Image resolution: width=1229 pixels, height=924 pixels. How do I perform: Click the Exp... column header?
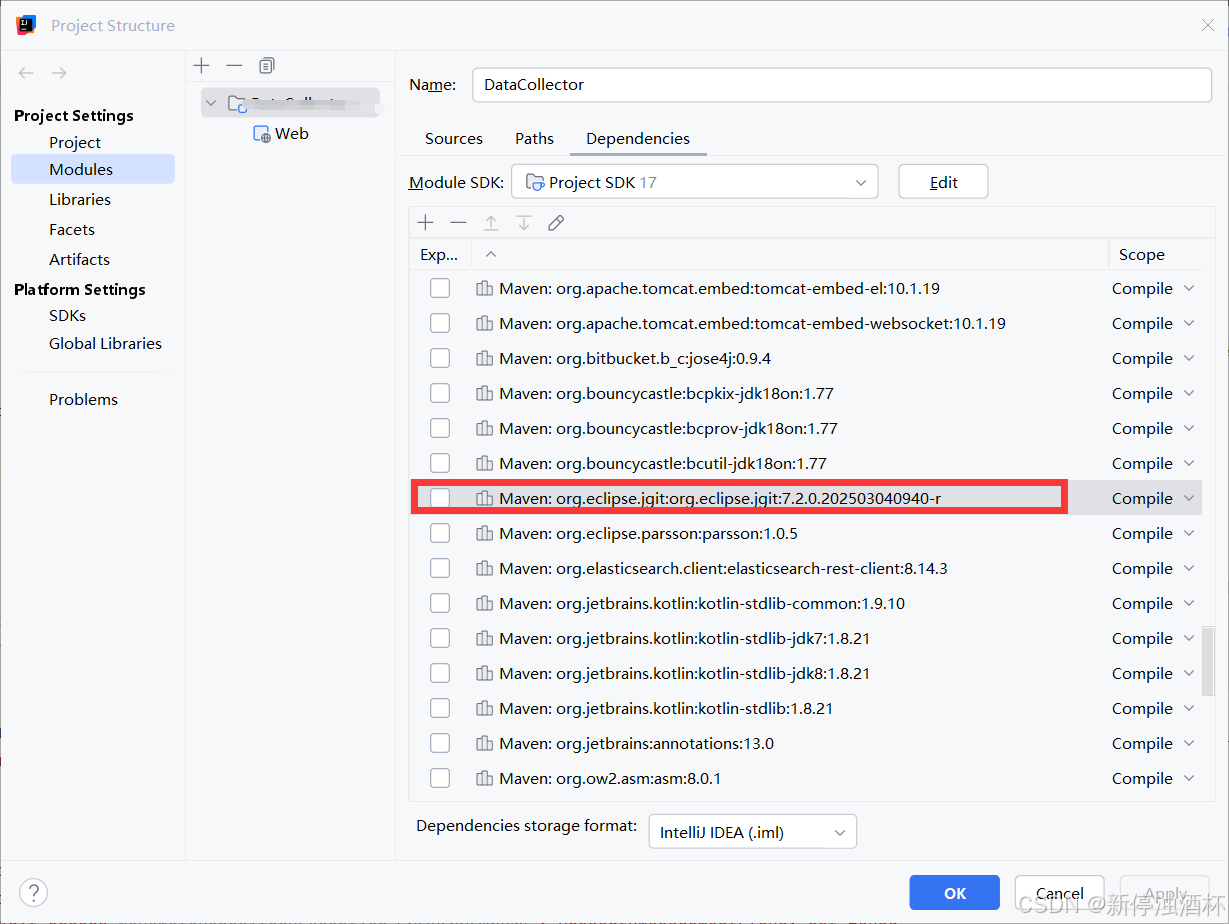click(439, 254)
